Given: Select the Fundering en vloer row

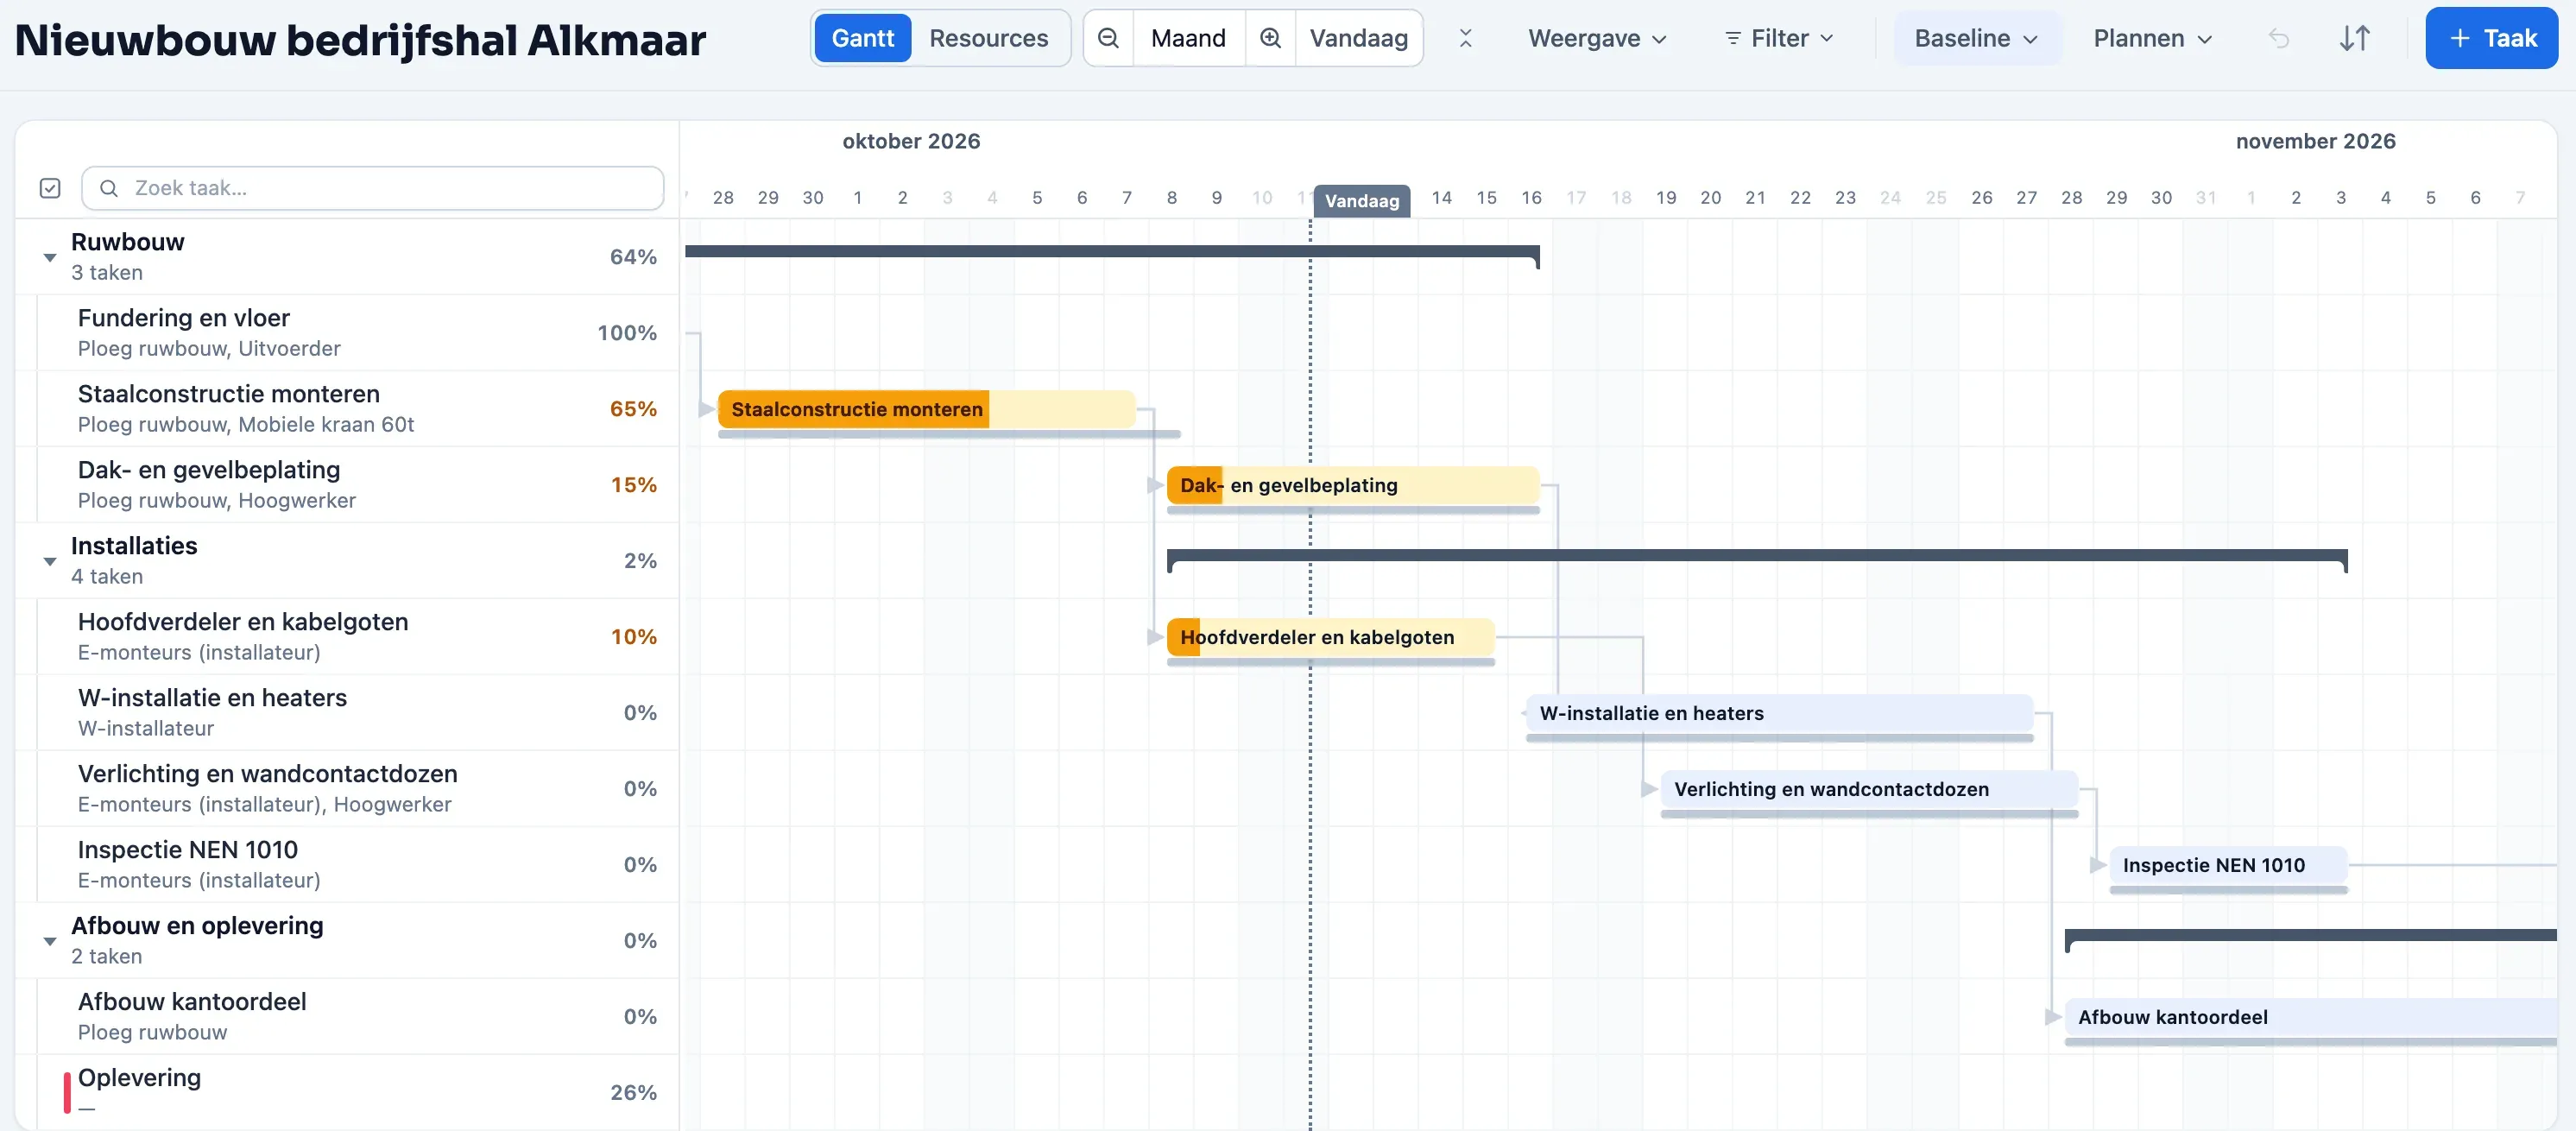Looking at the screenshot, I should (x=347, y=333).
